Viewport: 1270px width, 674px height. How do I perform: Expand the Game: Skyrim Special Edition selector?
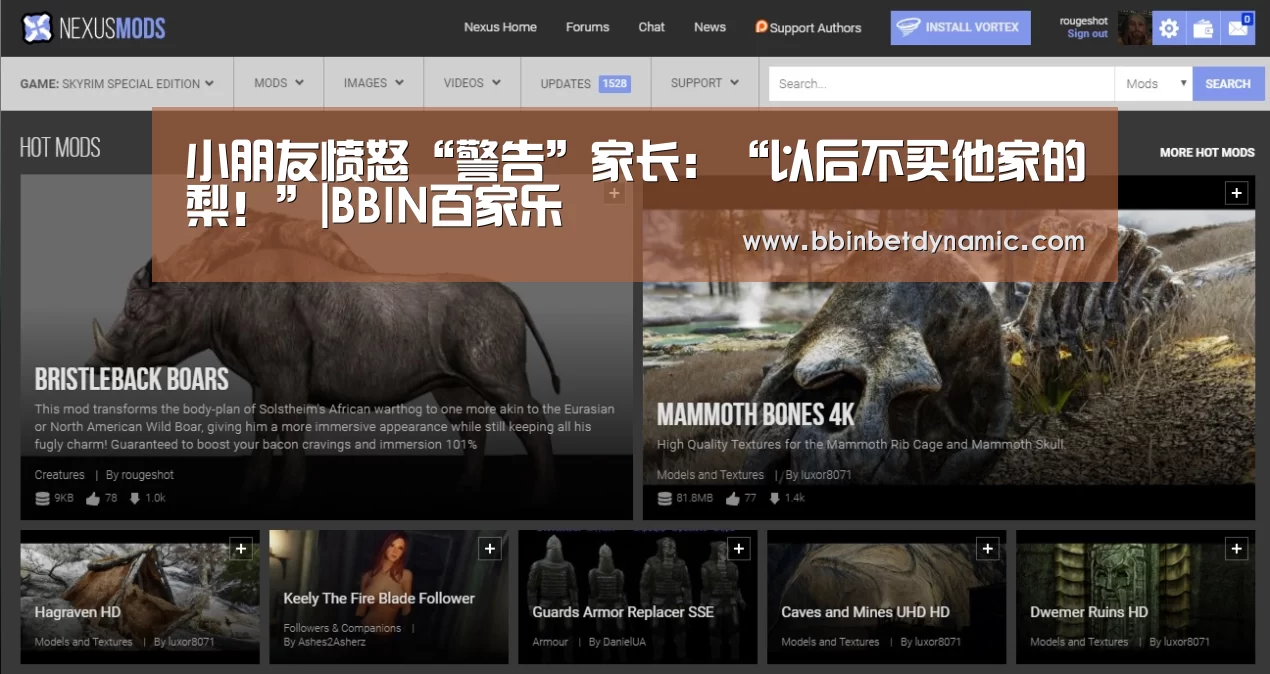[x=117, y=83]
